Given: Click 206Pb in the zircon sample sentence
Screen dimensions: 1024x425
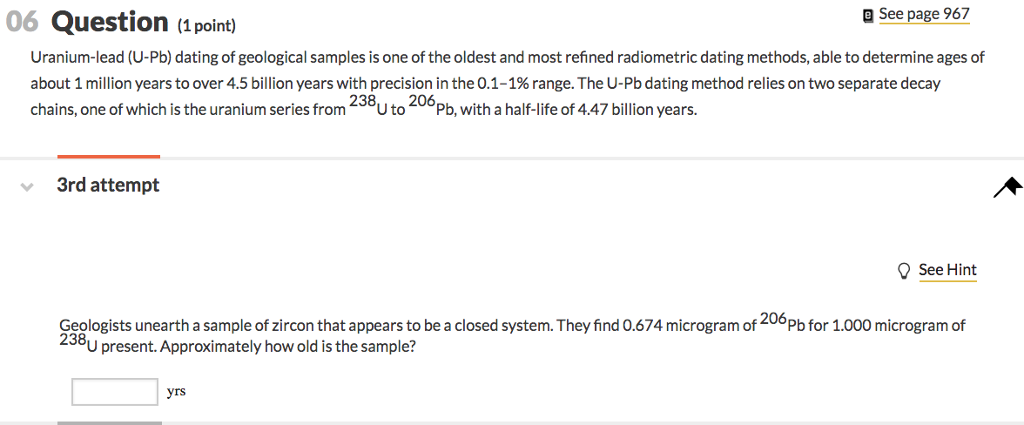Looking at the screenshot, I should coord(782,323).
